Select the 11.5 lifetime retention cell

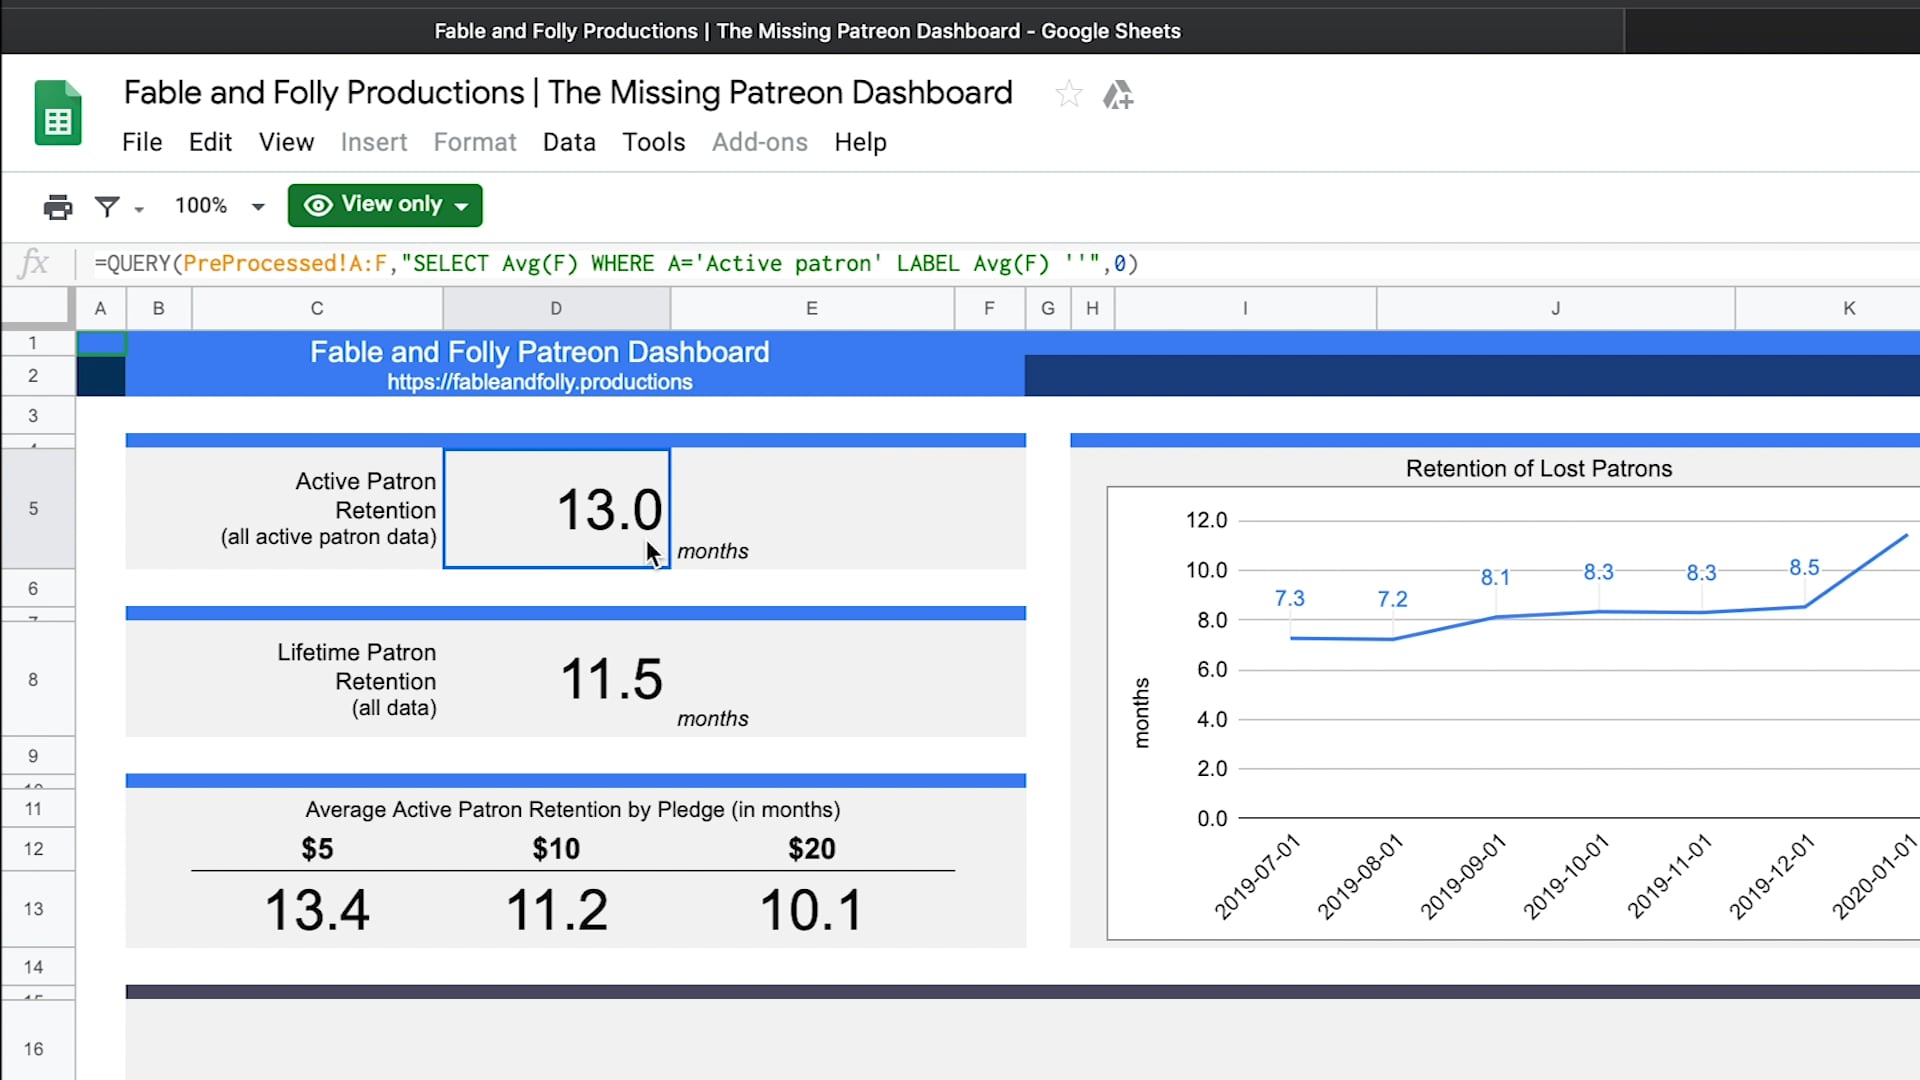610,679
